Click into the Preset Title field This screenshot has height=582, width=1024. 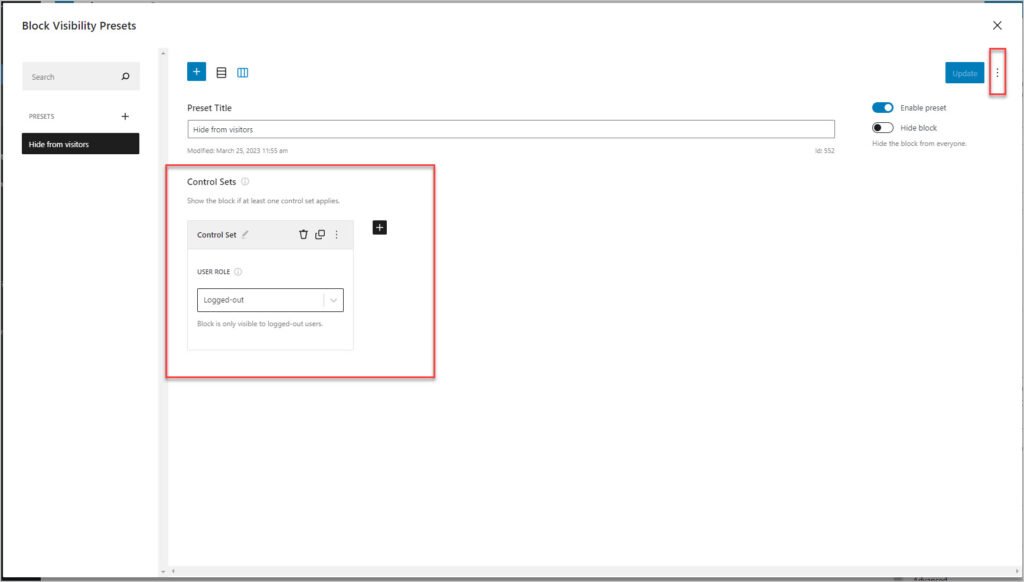coord(510,129)
